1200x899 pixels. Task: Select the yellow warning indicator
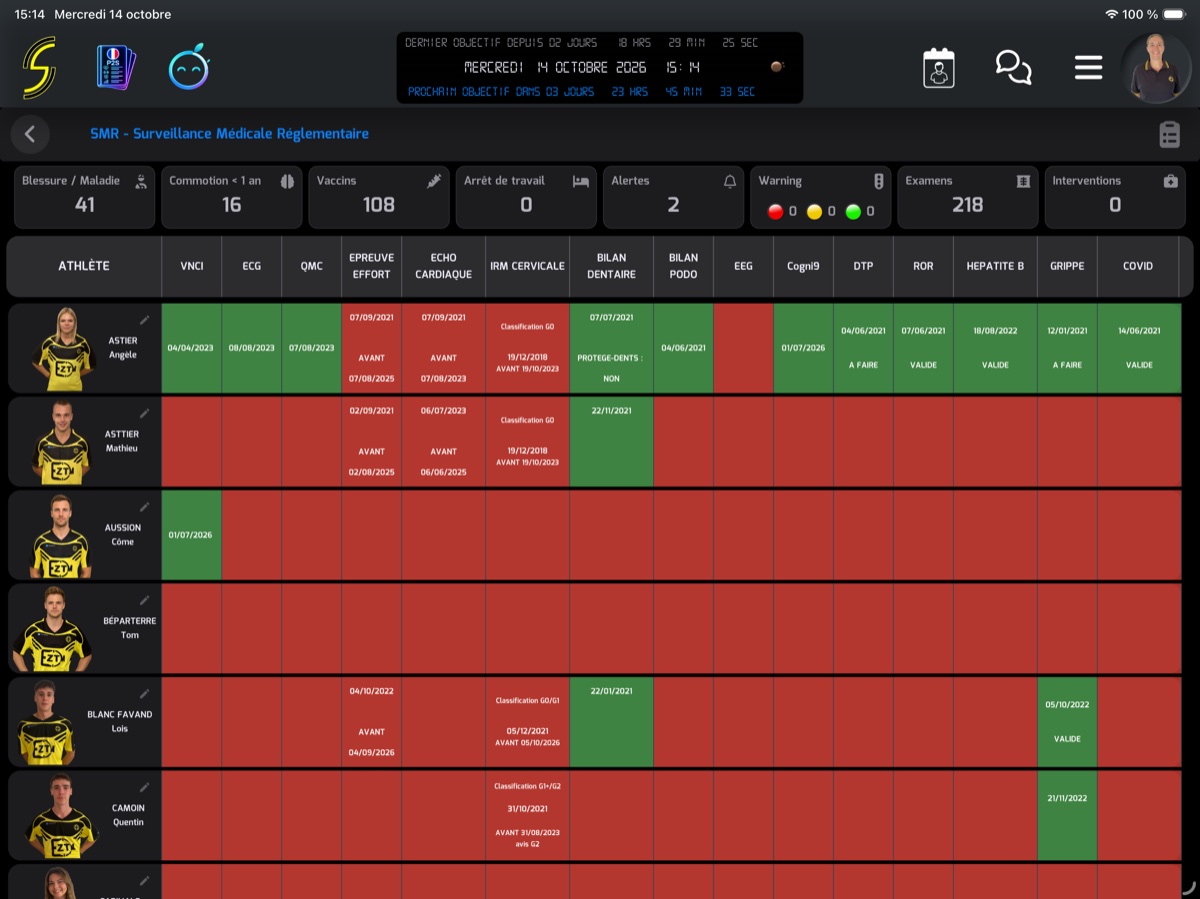point(815,211)
